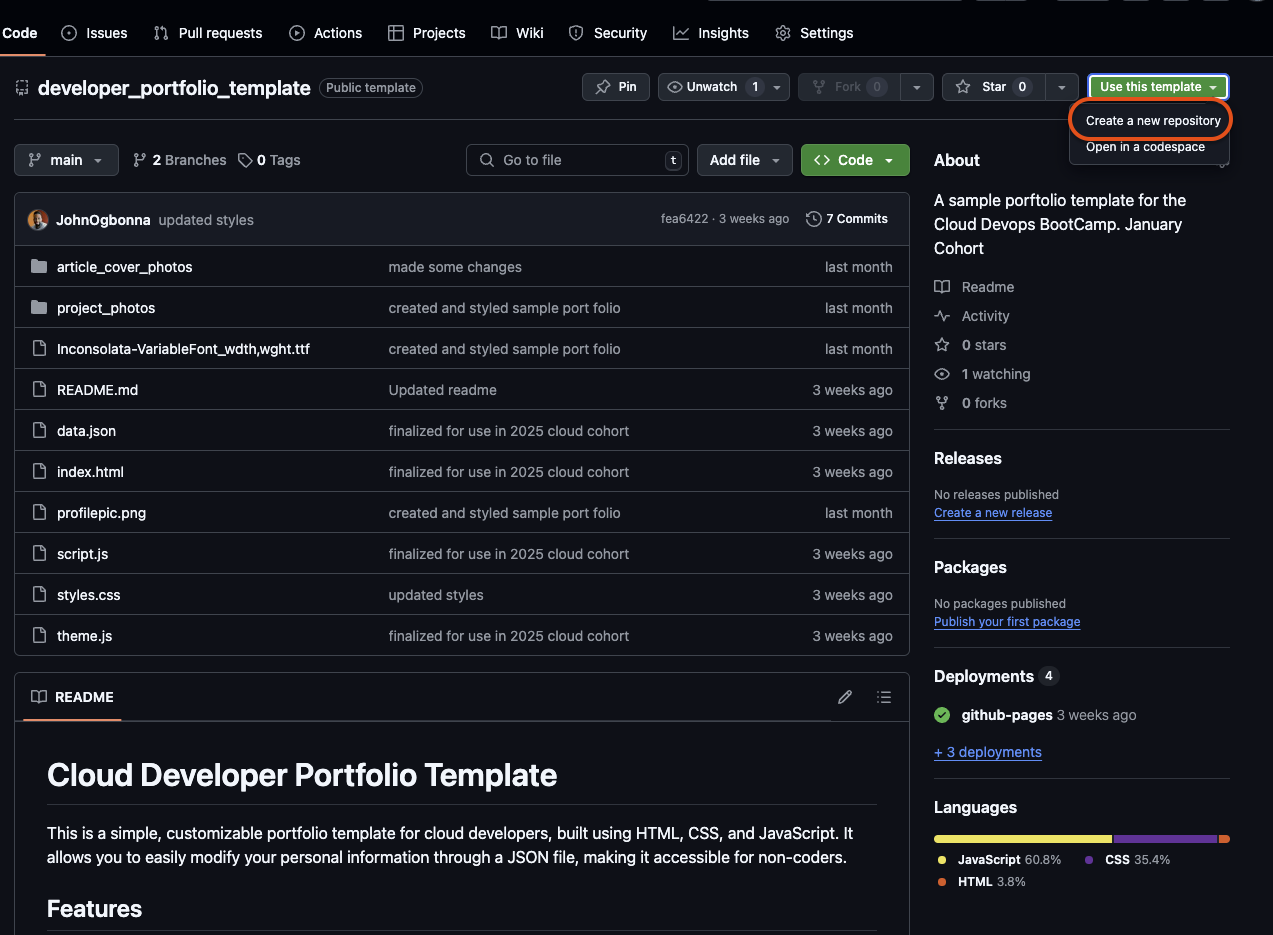Open the script.js file
This screenshot has height=935, width=1273.
click(x=82, y=554)
